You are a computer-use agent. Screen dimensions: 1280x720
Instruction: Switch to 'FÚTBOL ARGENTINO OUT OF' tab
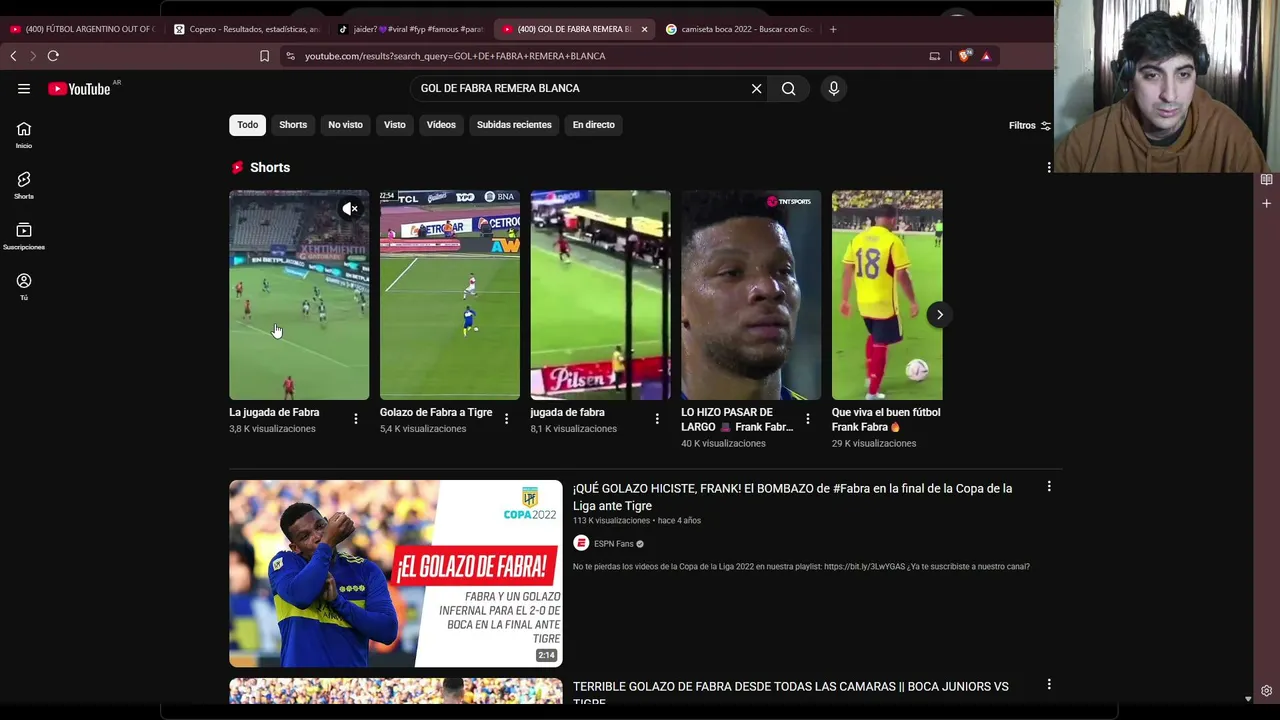pyautogui.click(x=81, y=29)
